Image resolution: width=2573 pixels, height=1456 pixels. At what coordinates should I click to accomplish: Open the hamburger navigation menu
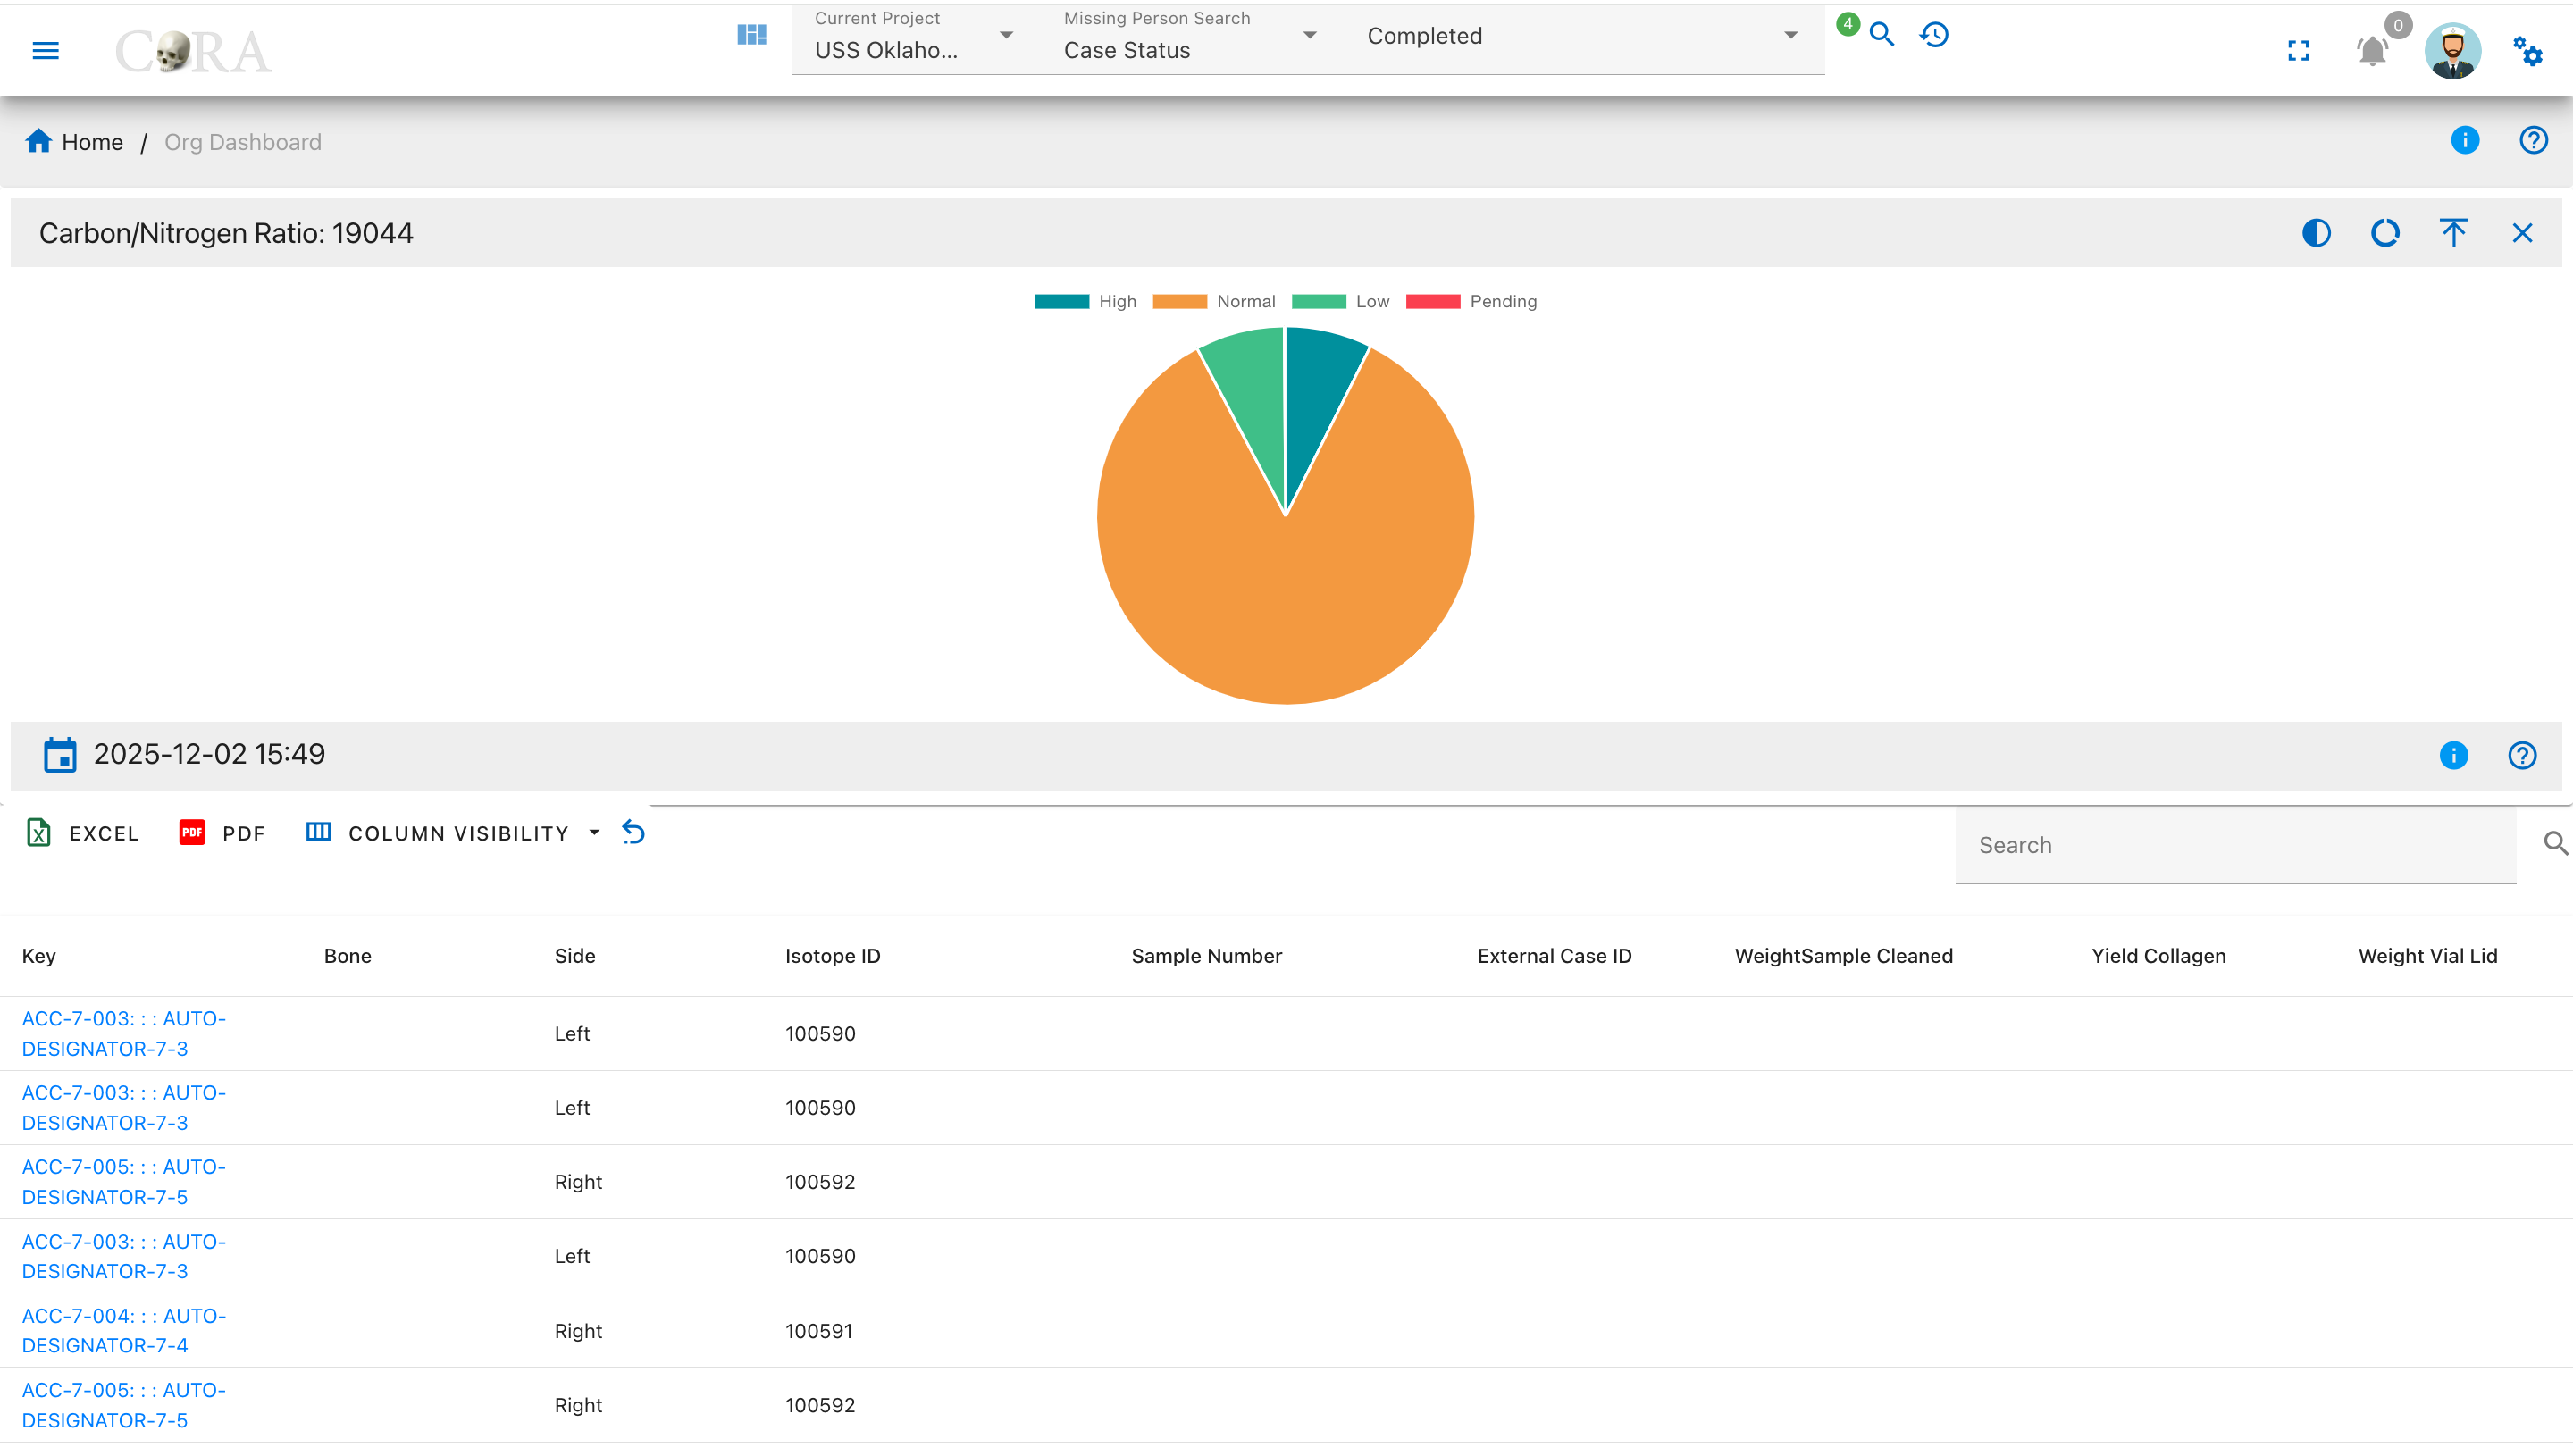(x=46, y=51)
